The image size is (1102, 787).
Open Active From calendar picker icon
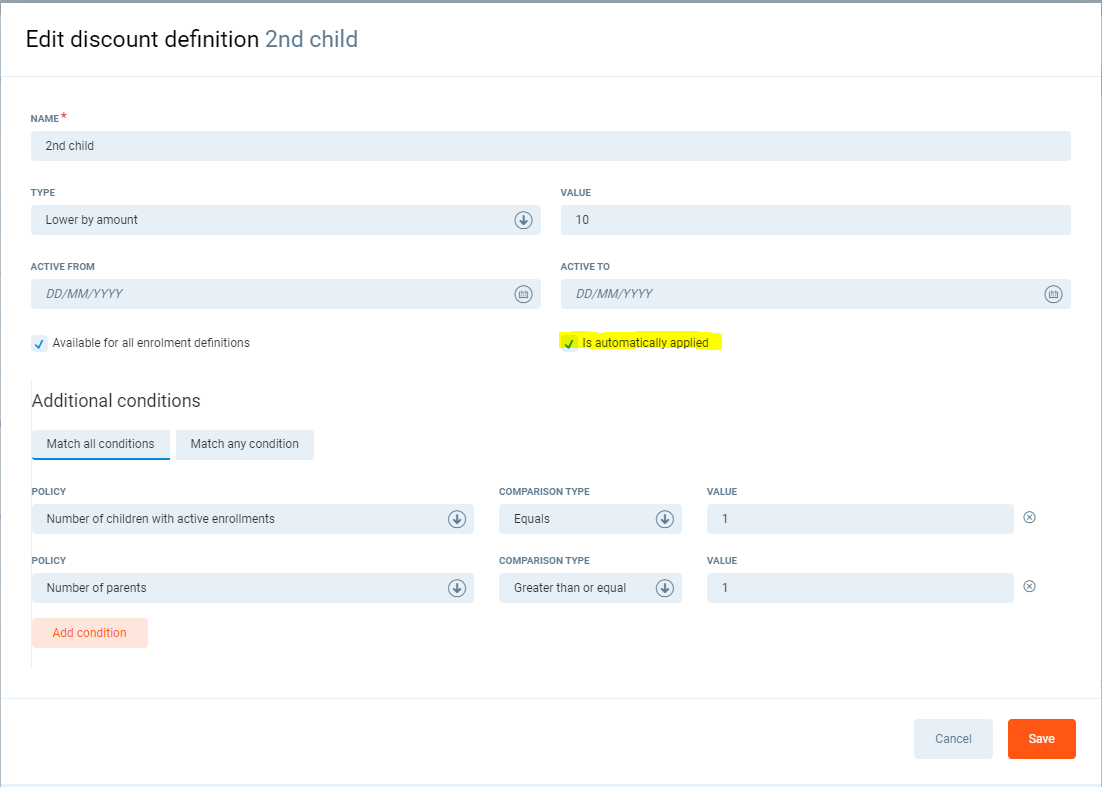(522, 294)
